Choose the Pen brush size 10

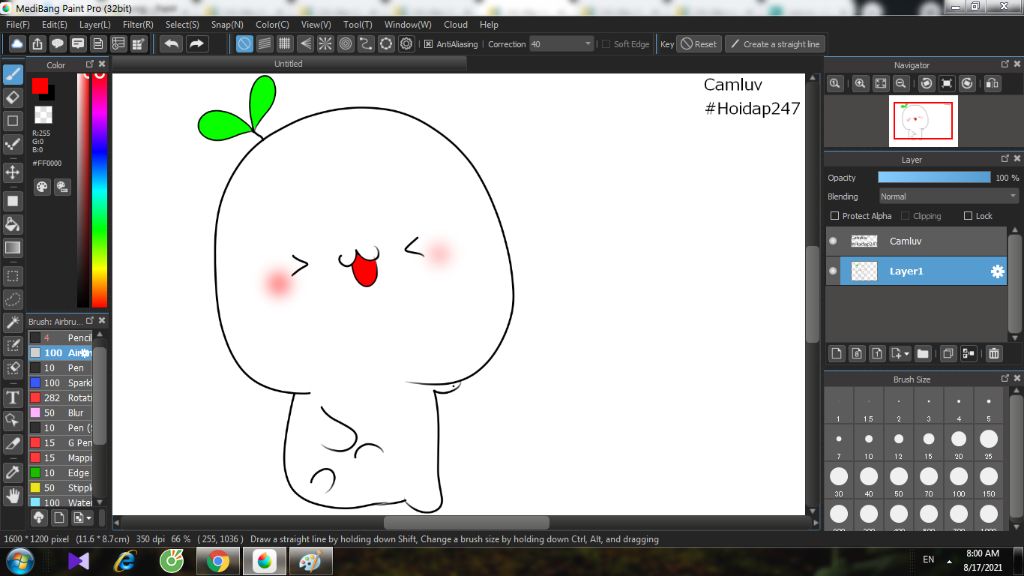coord(61,368)
